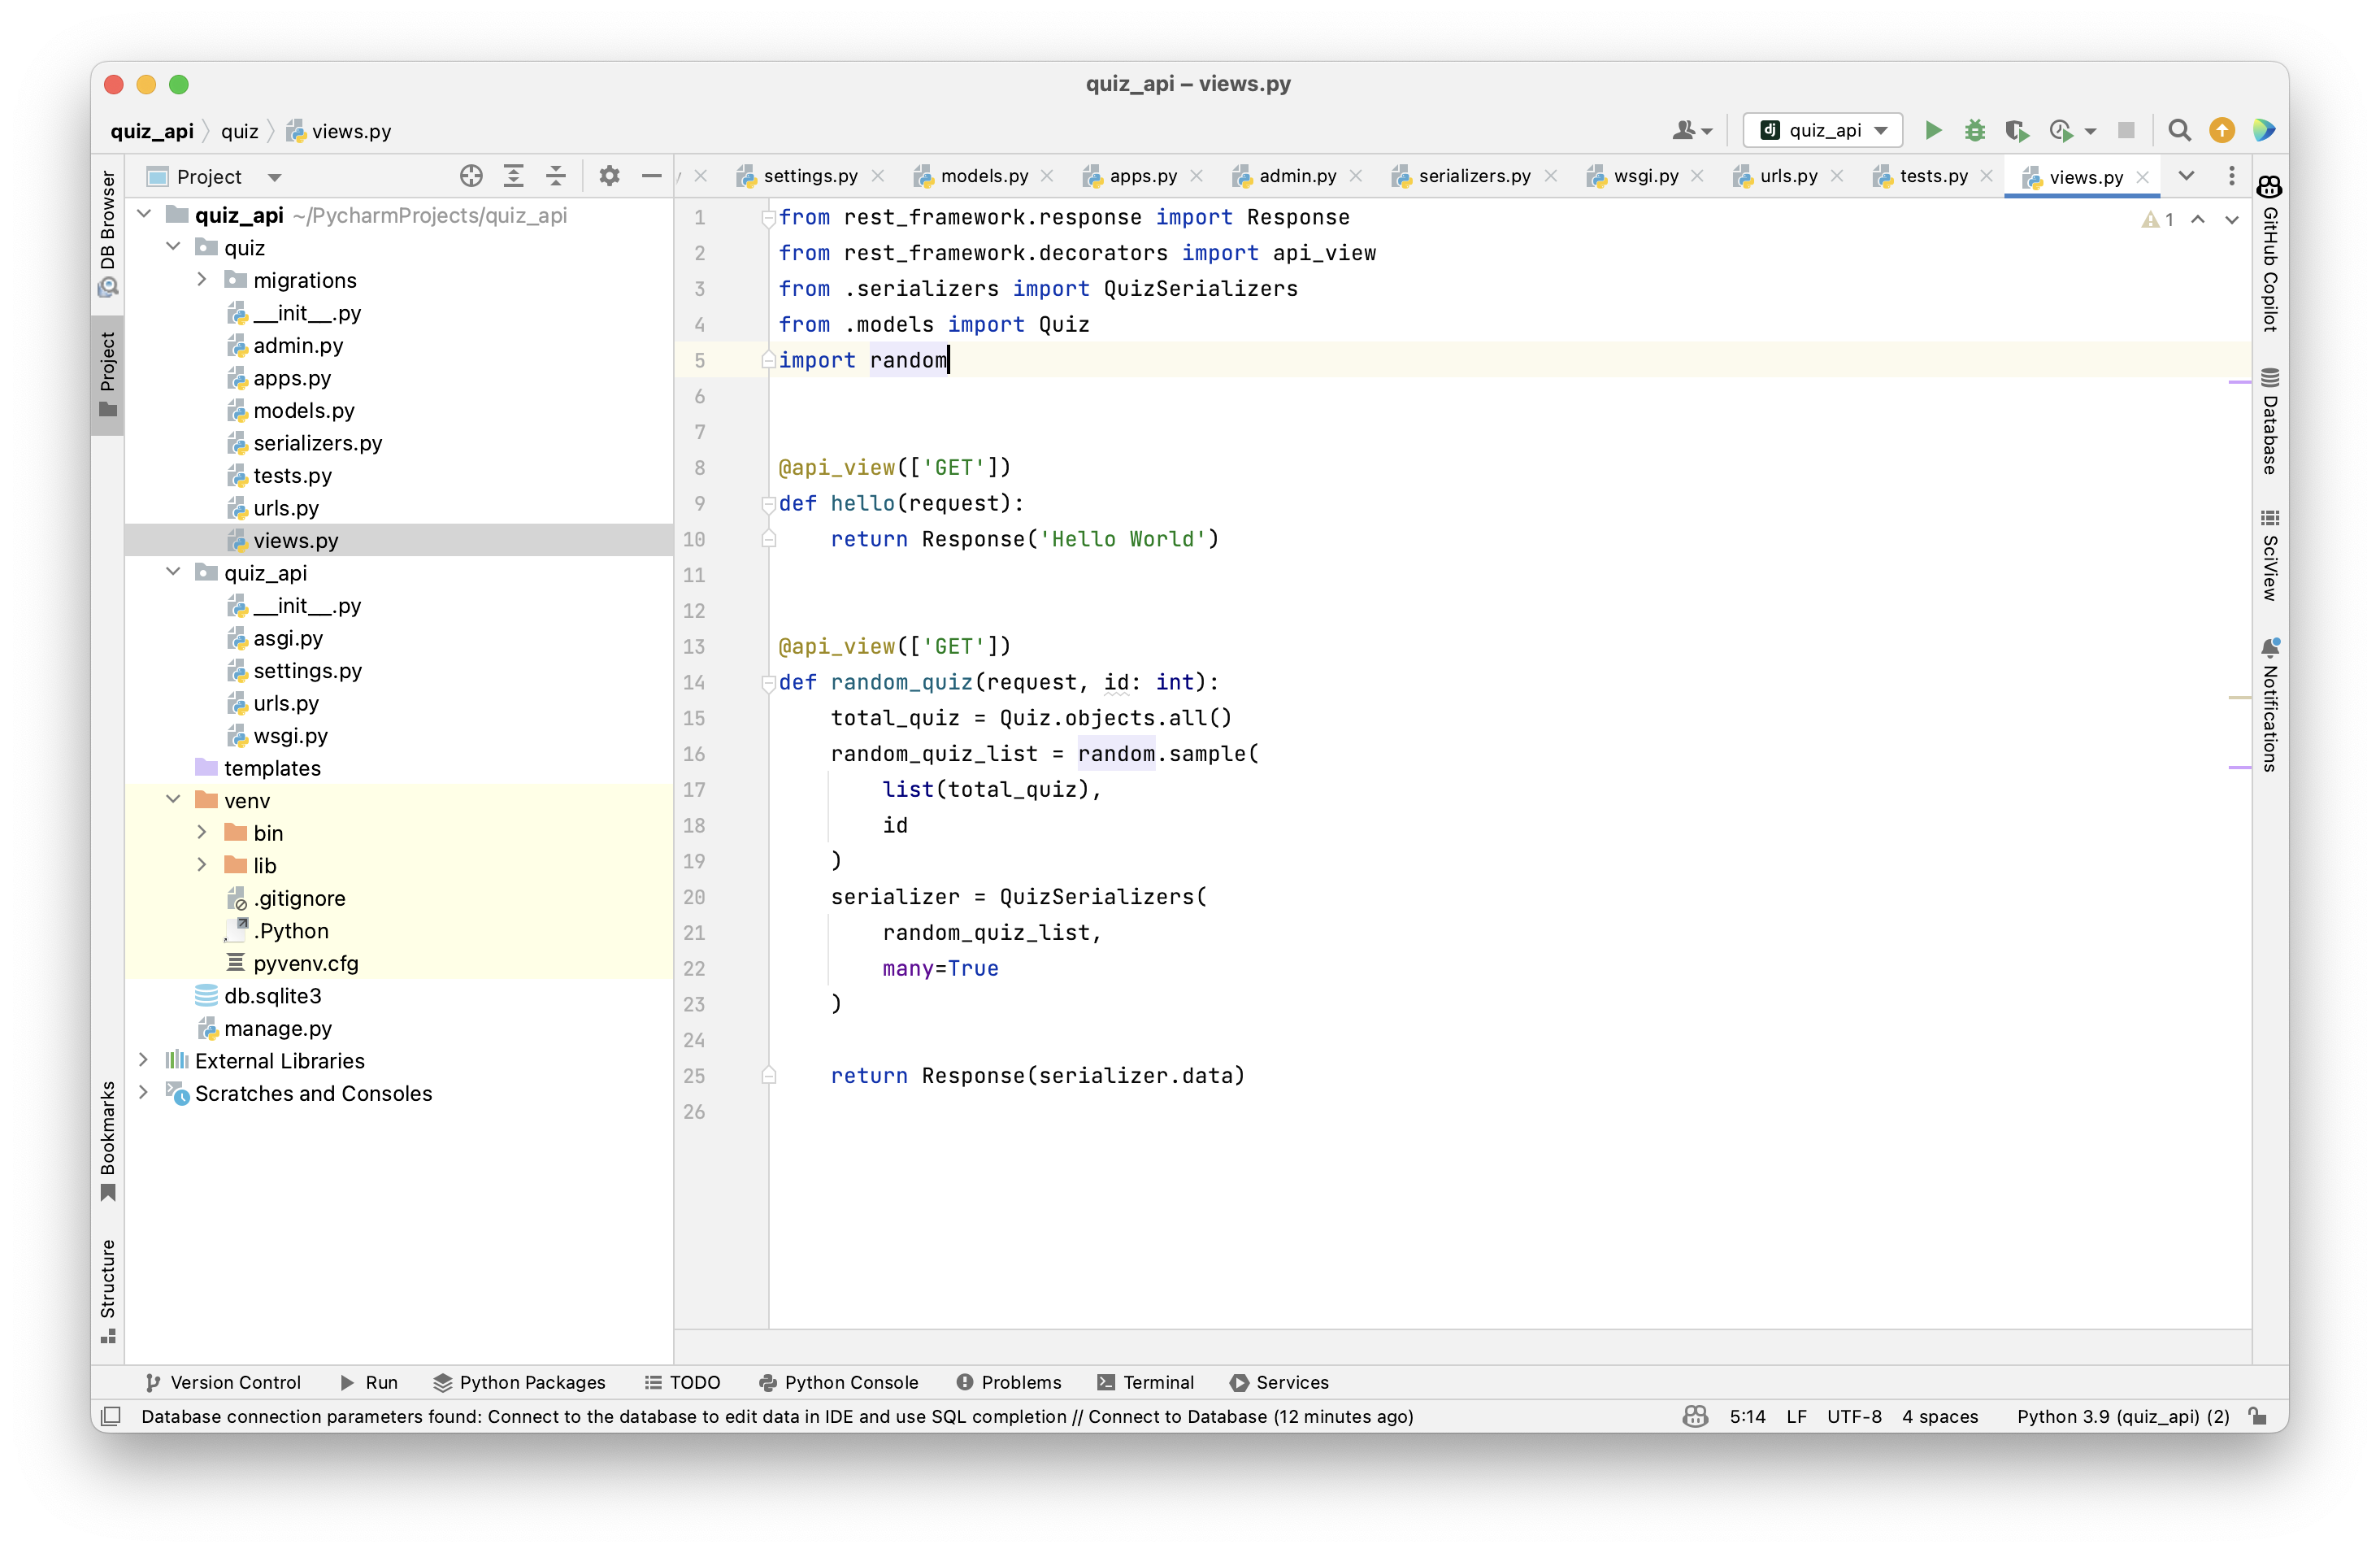This screenshot has width=2380, height=1553.
Task: Click the Debug bug icon
Action: [x=1974, y=130]
